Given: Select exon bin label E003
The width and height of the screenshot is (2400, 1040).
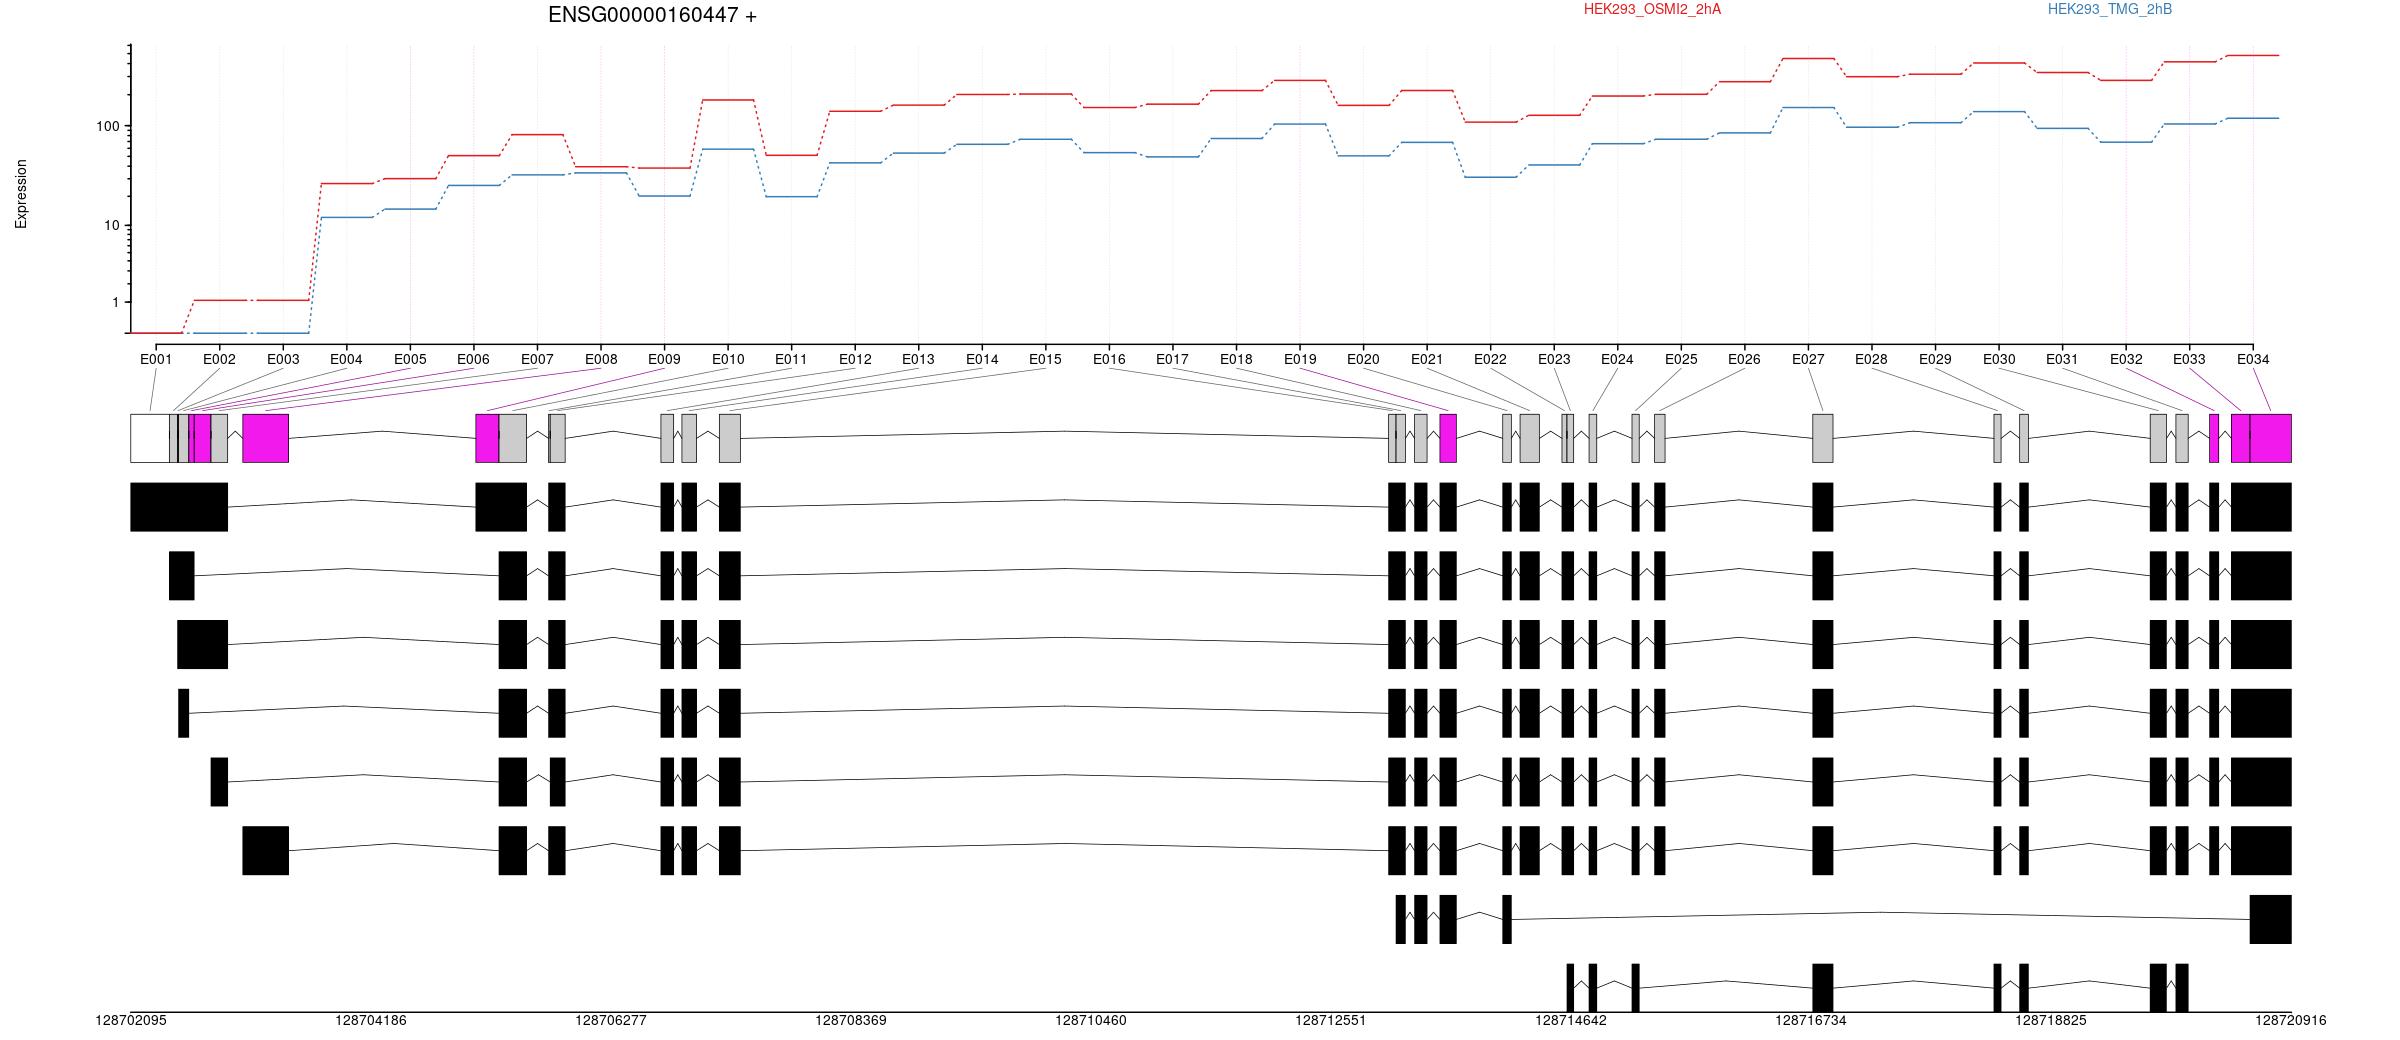Looking at the screenshot, I should tap(283, 359).
